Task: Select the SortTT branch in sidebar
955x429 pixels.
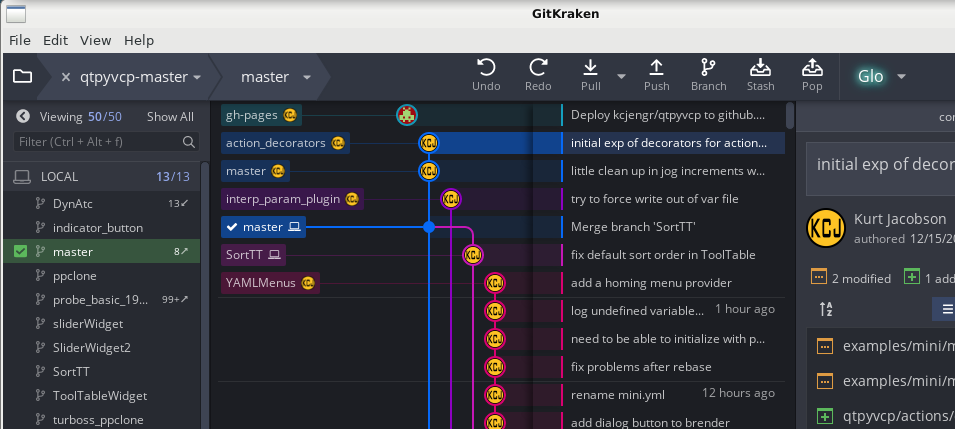Action: [x=102, y=371]
